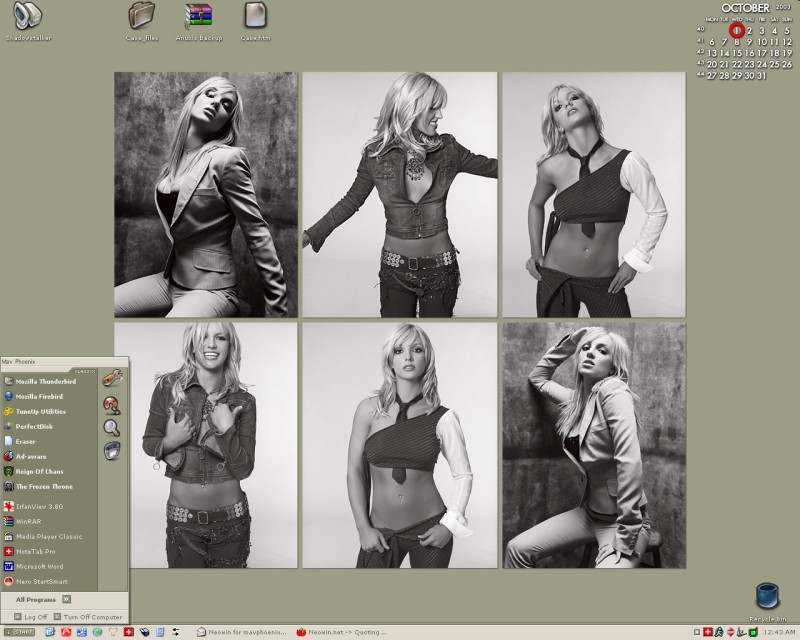Open PerfectDisk in the Start menu

35,426
